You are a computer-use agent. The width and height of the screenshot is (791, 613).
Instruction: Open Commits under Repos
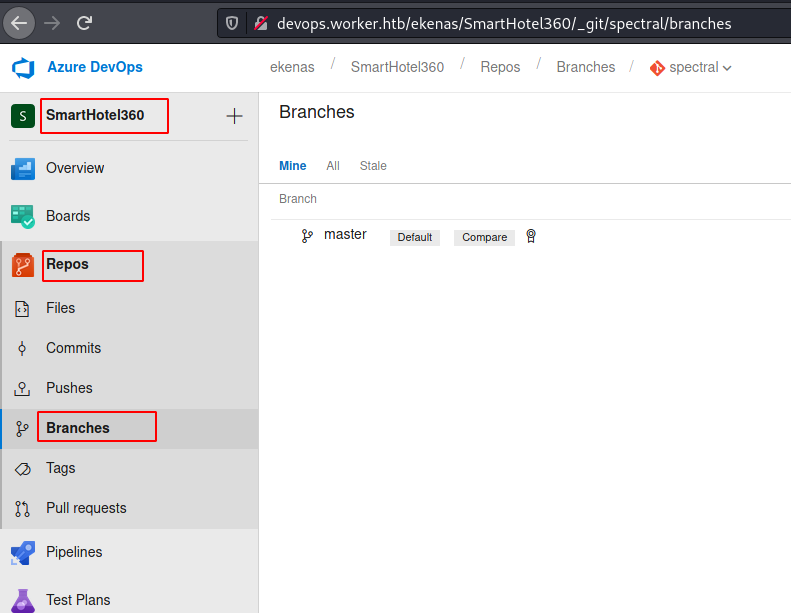[x=74, y=348]
